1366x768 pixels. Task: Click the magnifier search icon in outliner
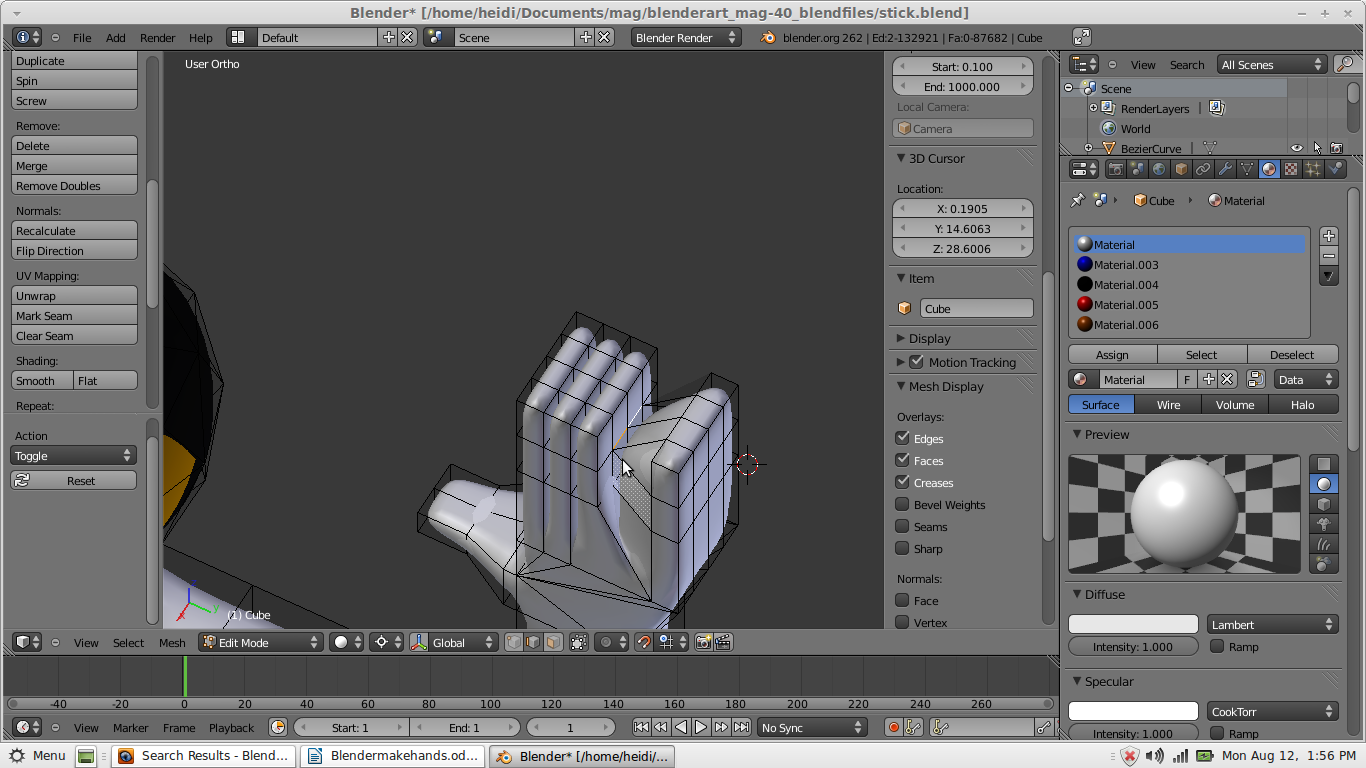click(x=1345, y=64)
